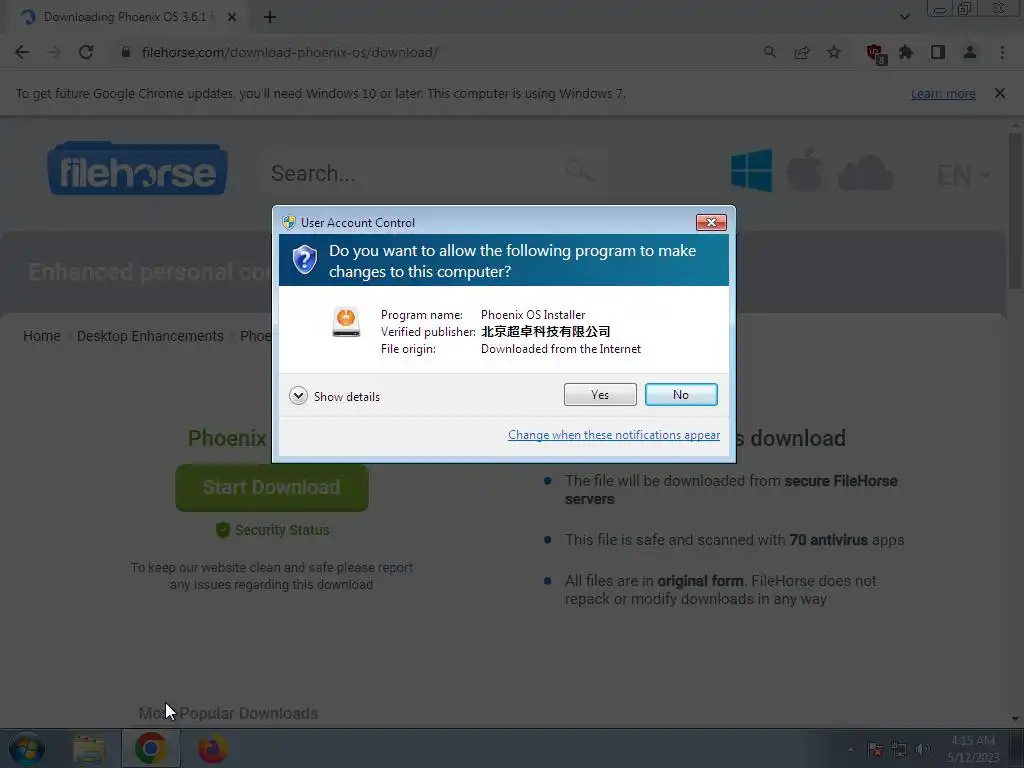1024x768 pixels.
Task: Click the share page icon
Action: pos(802,52)
